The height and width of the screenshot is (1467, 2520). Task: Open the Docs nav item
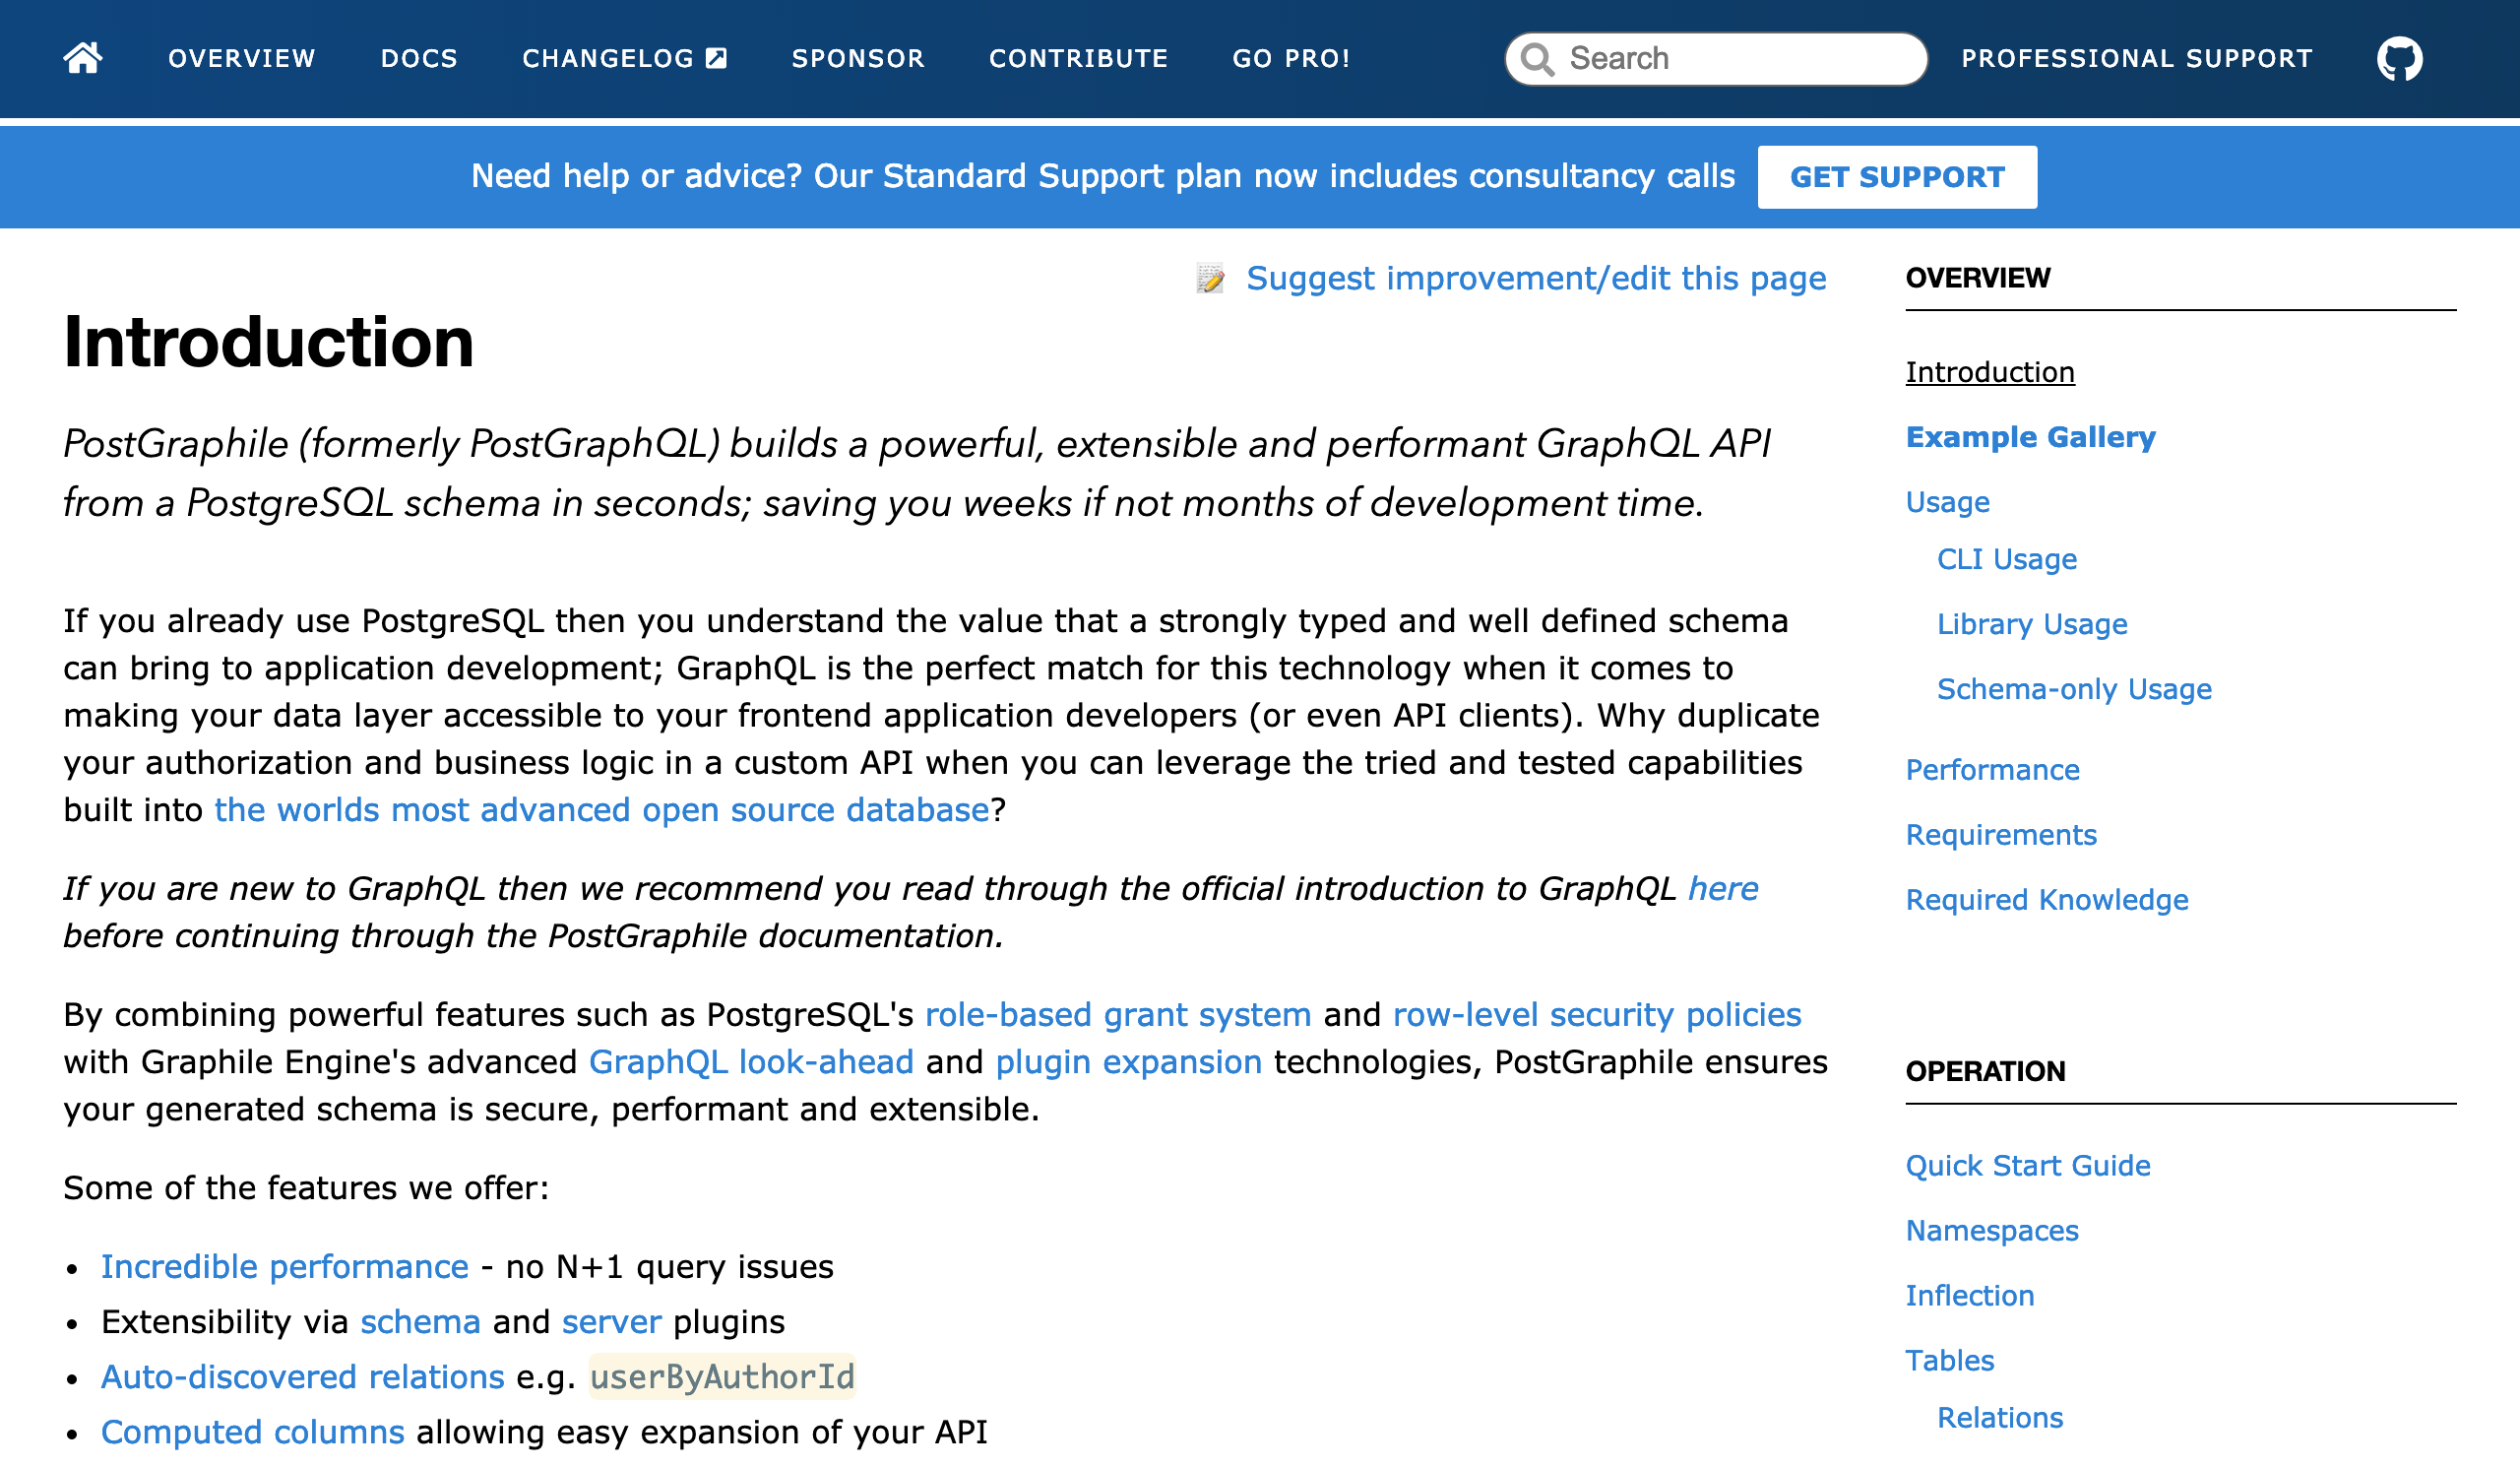click(419, 58)
